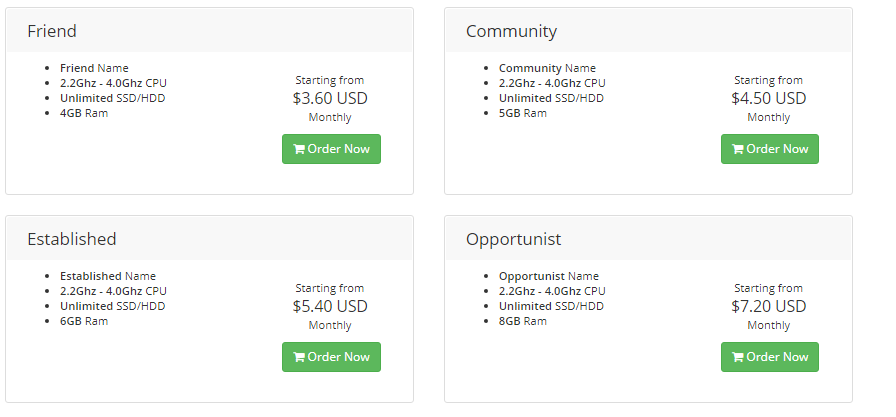This screenshot has height=417, width=896.
Task: Select the Community plan heading
Action: tap(511, 31)
